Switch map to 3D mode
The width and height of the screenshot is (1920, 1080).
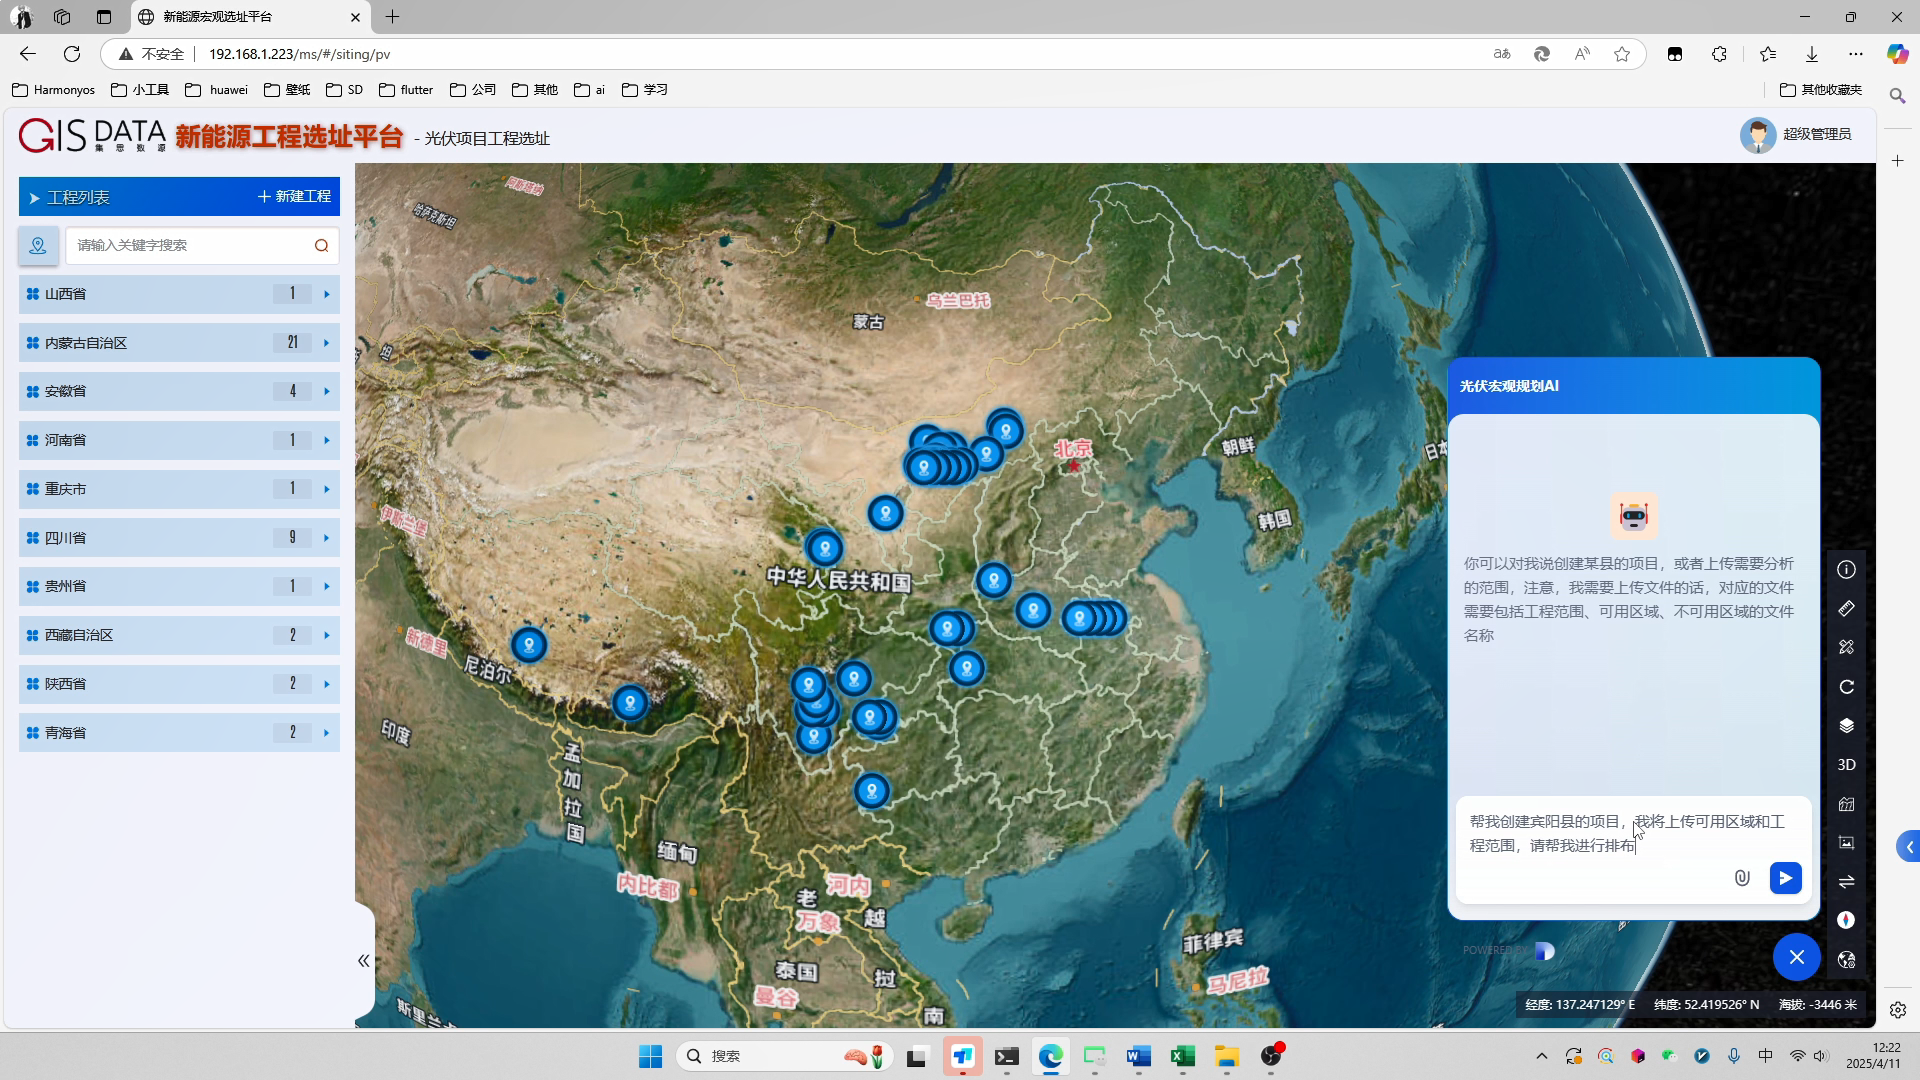click(1846, 765)
